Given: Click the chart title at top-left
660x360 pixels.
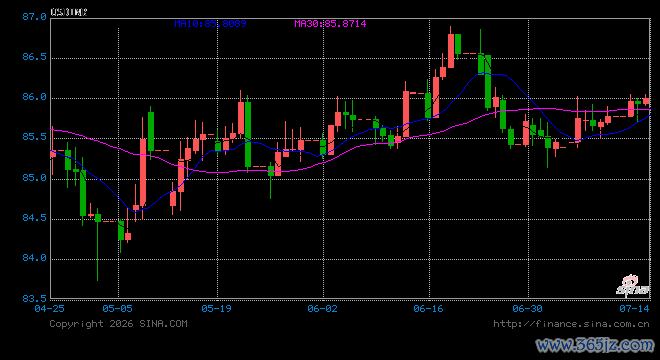Looking at the screenshot, I should (69, 12).
